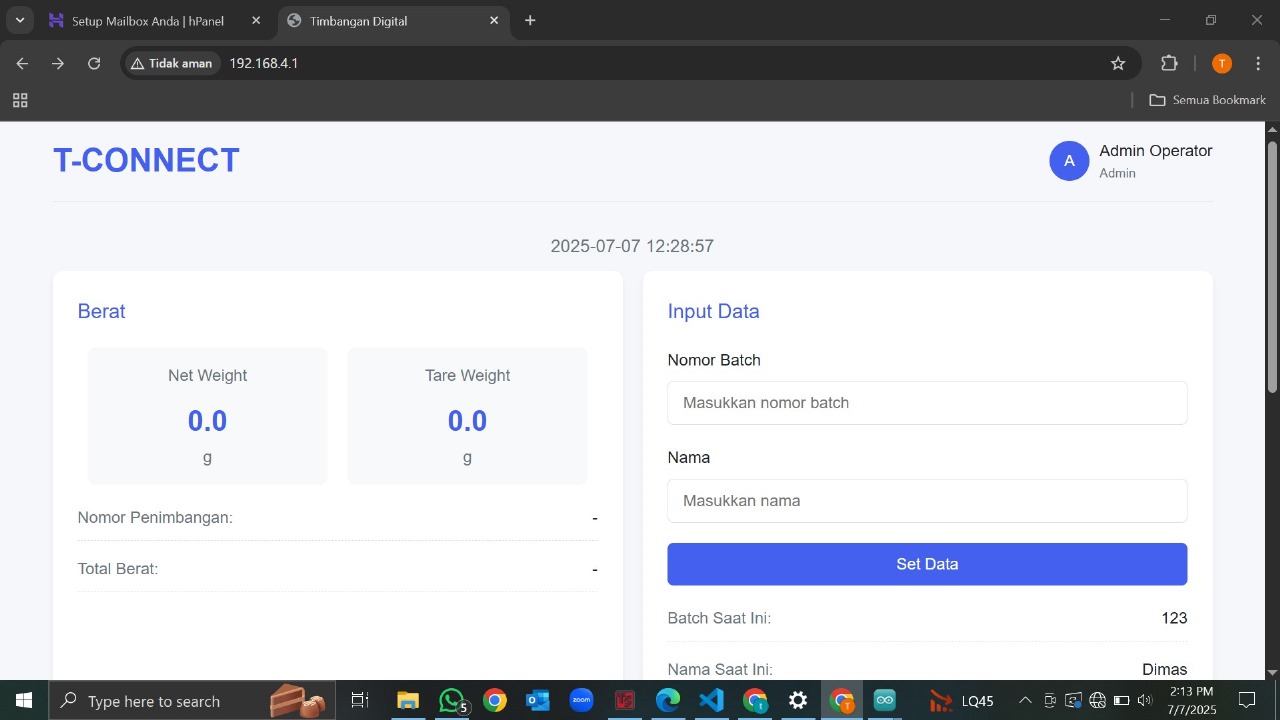Click the Tidak aman security warning chip
1280x720 pixels.
point(172,63)
